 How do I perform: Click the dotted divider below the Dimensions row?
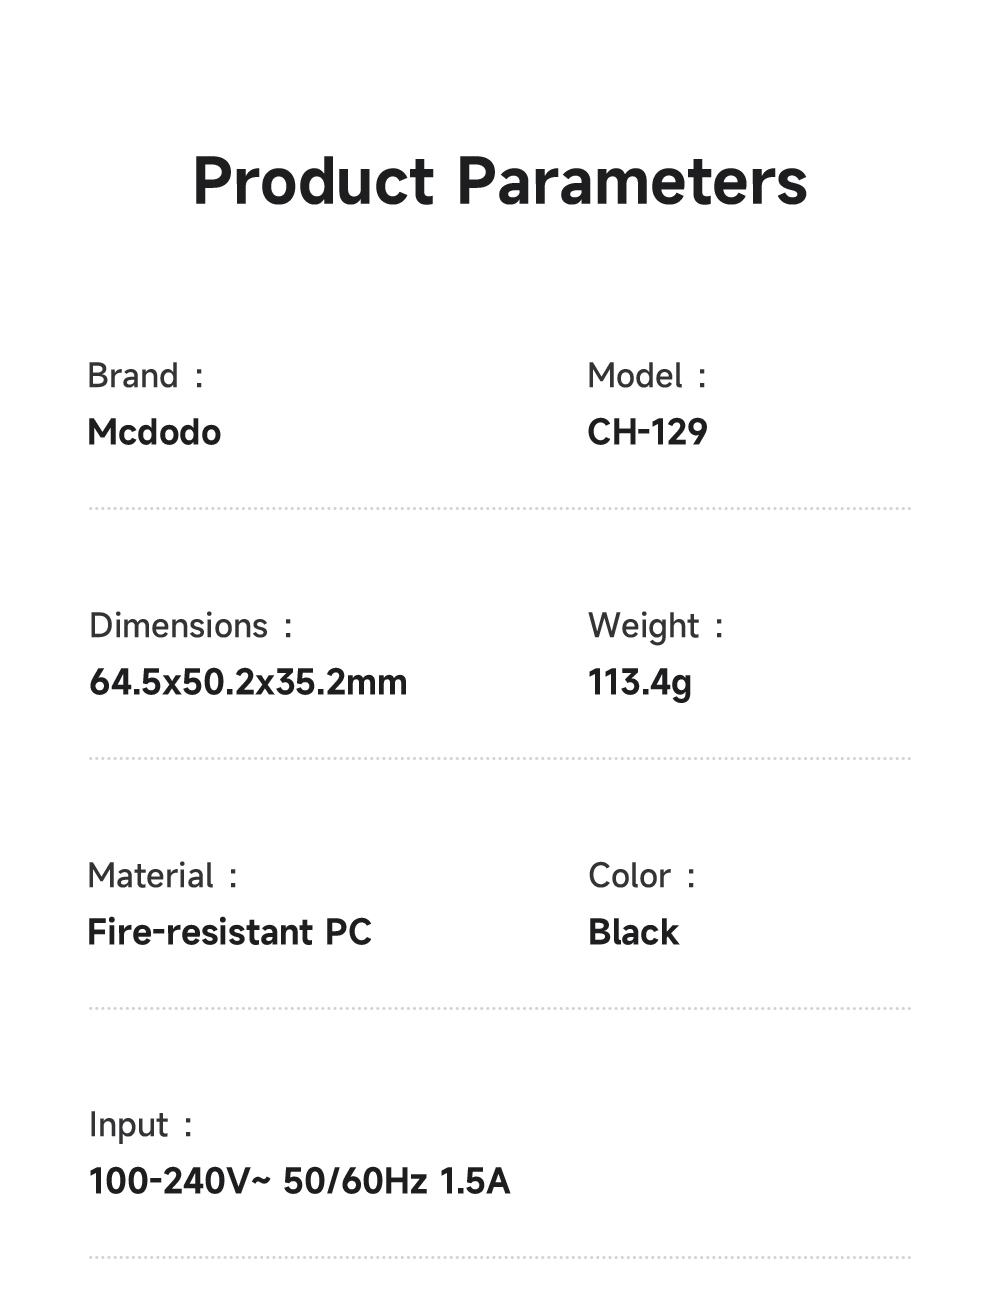[499, 758]
